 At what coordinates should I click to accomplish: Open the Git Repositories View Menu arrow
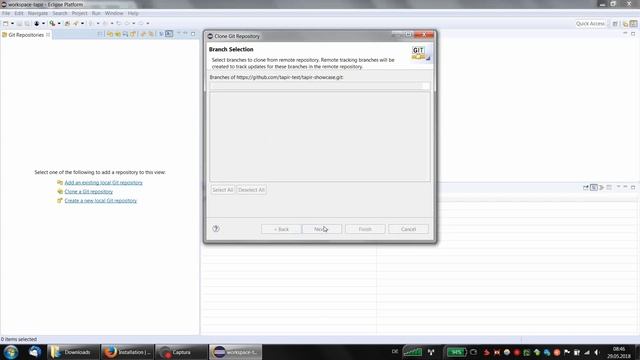pyautogui.click(x=178, y=34)
